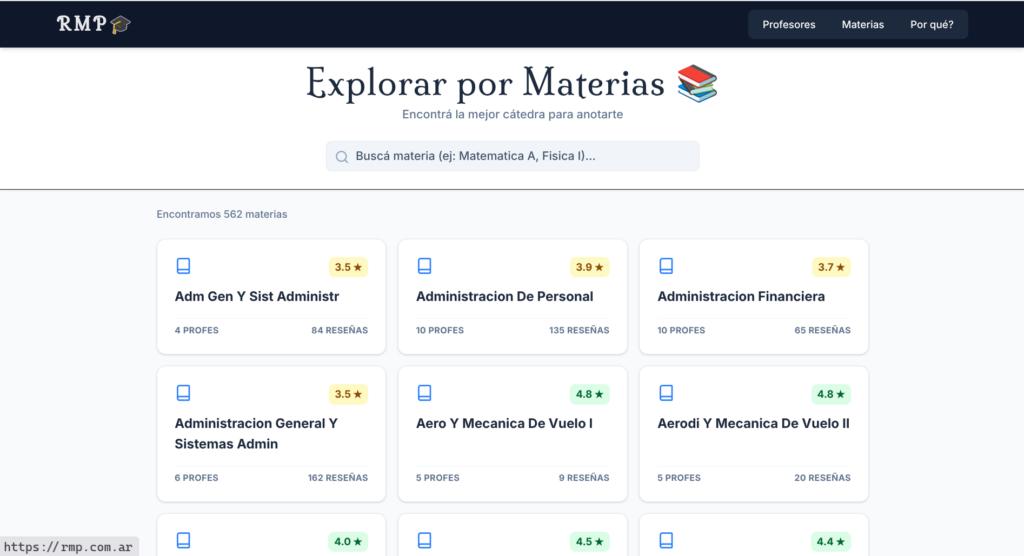
Task: Click the 162 reseñas count
Action: (337, 478)
